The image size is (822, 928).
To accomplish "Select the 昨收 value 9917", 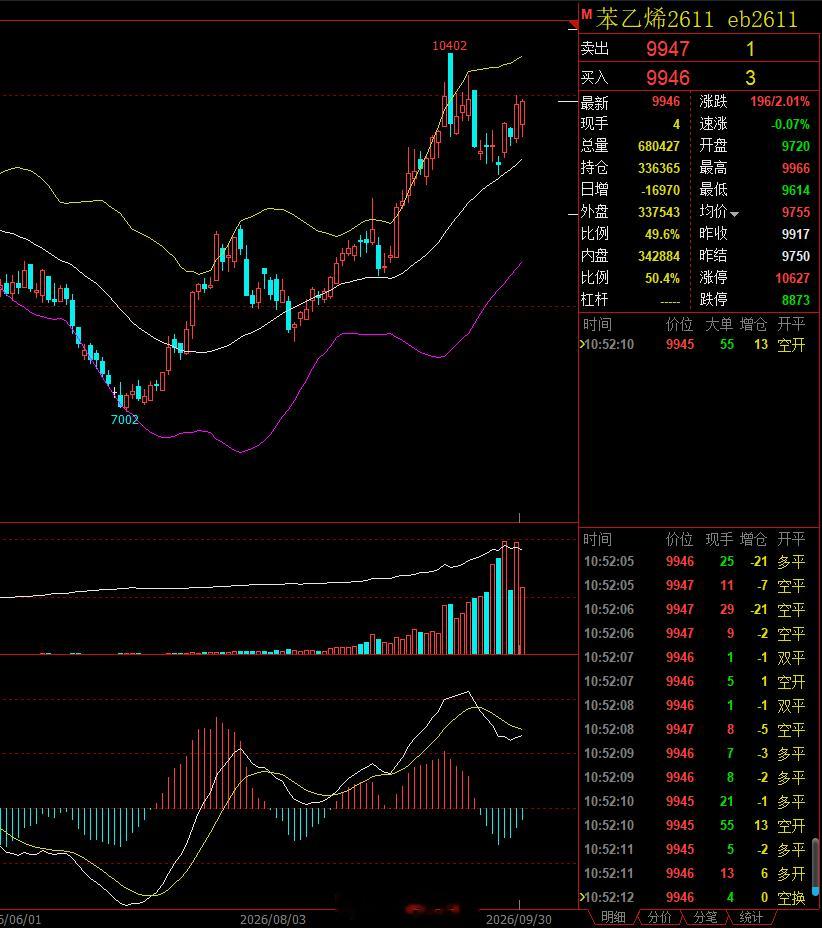I will point(795,234).
